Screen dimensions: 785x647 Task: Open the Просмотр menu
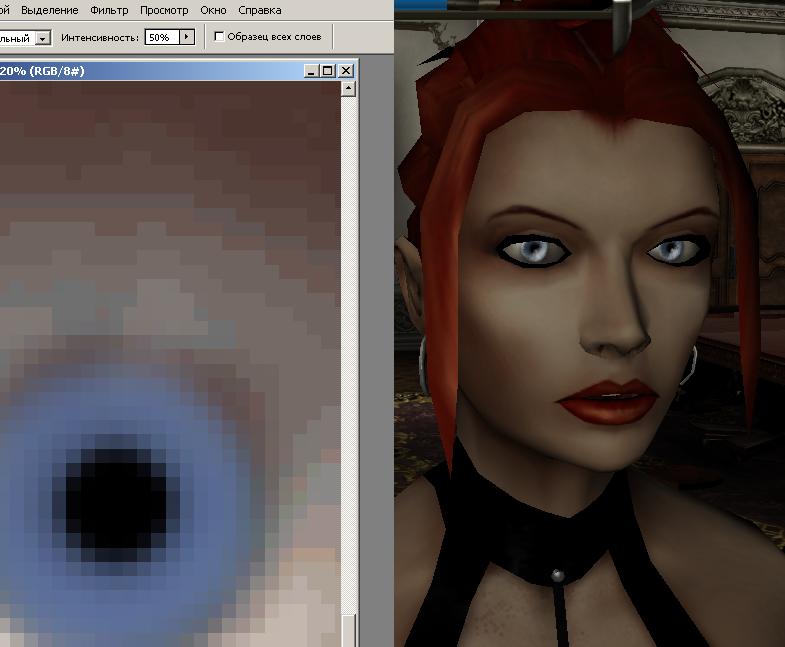tap(164, 10)
